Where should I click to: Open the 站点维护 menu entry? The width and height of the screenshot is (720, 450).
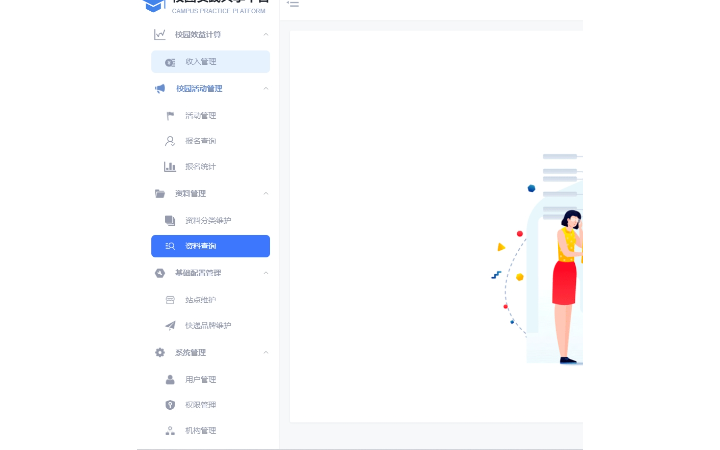(x=210, y=300)
